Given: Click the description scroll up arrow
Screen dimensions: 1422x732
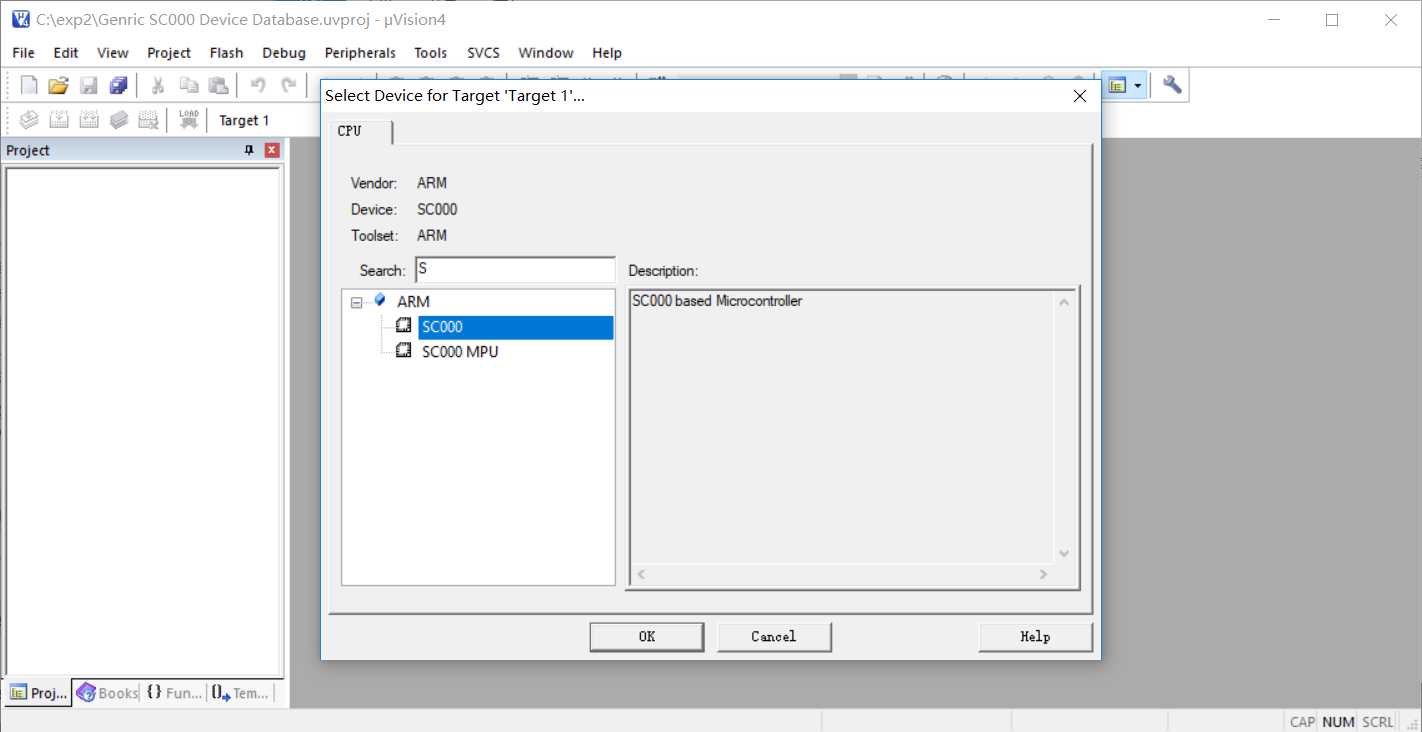Looking at the screenshot, I should (x=1064, y=302).
